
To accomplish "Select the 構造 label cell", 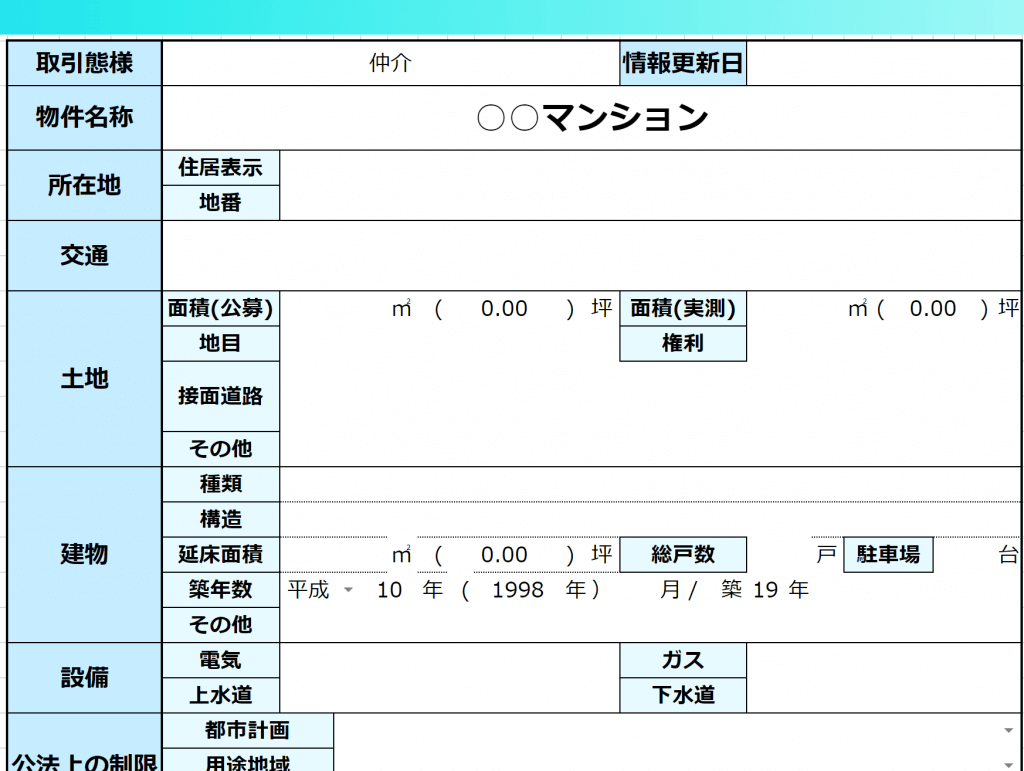I will pos(220,519).
